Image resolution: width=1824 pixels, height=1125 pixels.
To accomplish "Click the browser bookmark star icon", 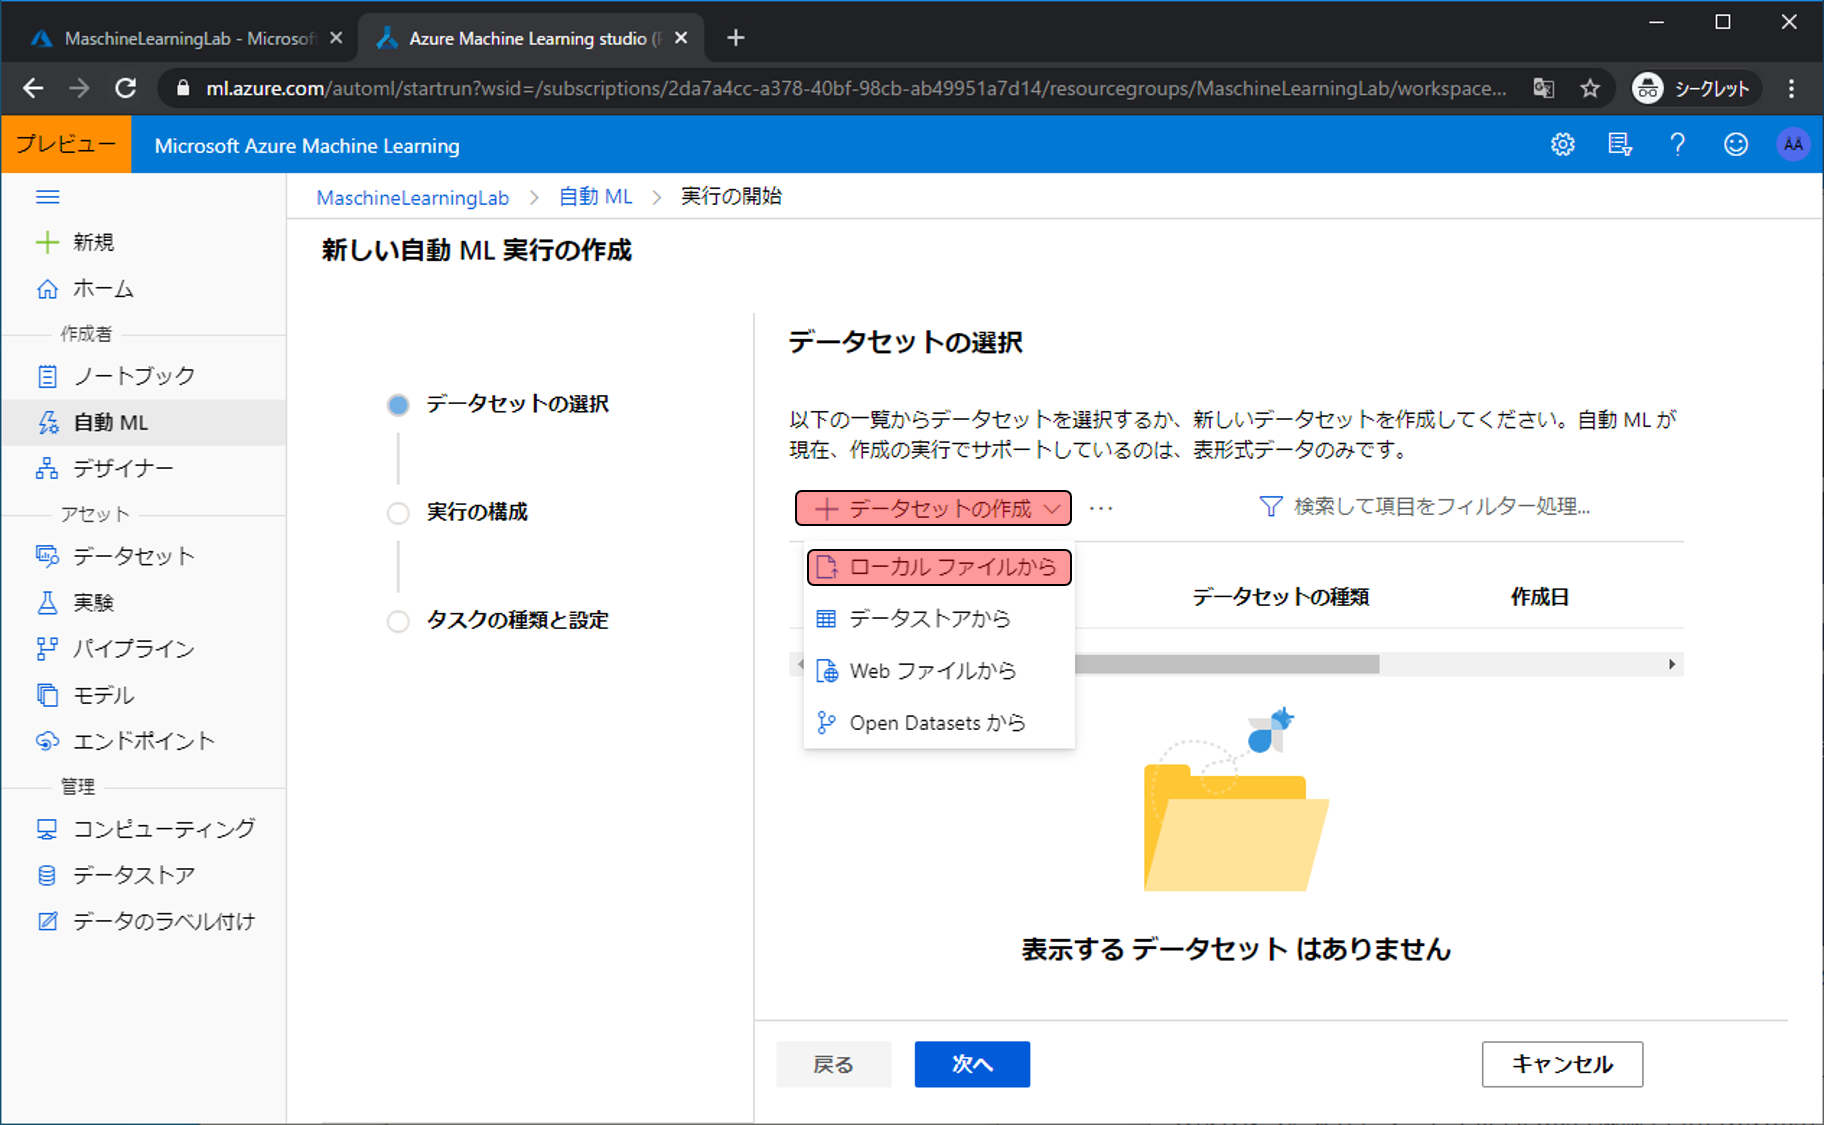I will tap(1589, 89).
